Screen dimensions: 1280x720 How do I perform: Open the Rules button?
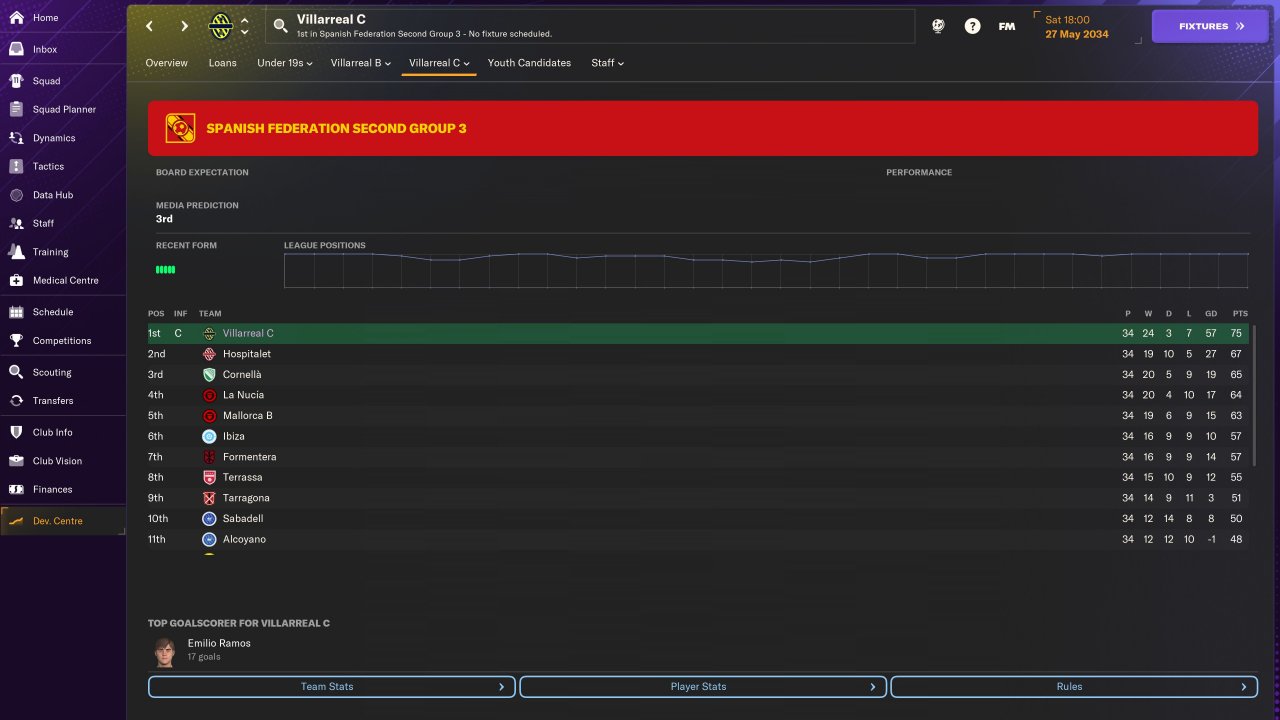[1074, 687]
